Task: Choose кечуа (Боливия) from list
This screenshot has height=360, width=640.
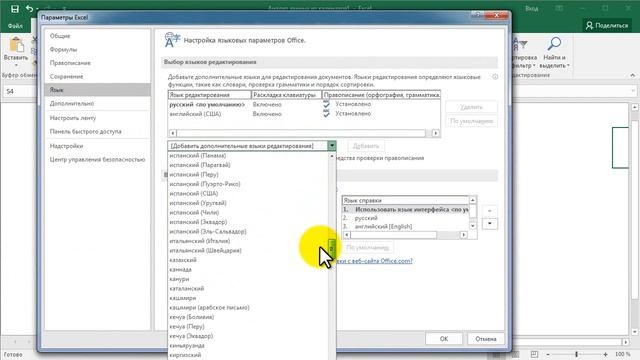Action: (x=248, y=317)
